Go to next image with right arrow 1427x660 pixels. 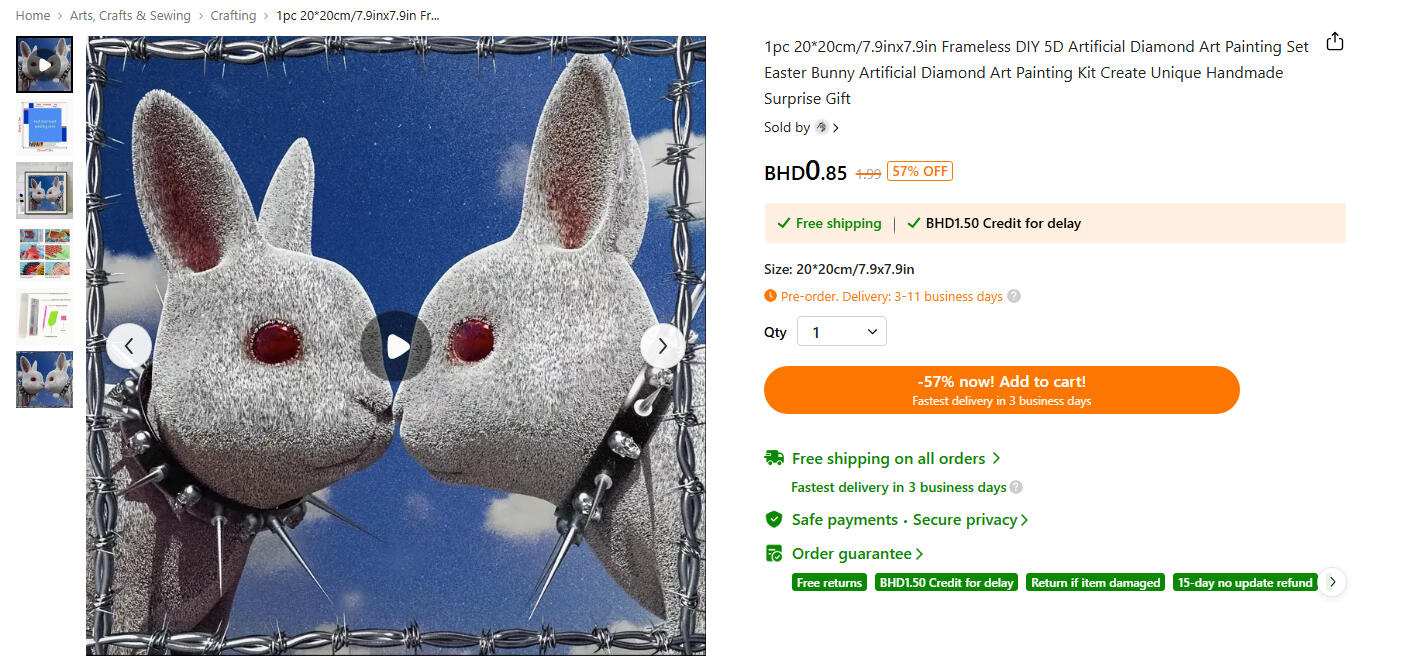[x=663, y=346]
